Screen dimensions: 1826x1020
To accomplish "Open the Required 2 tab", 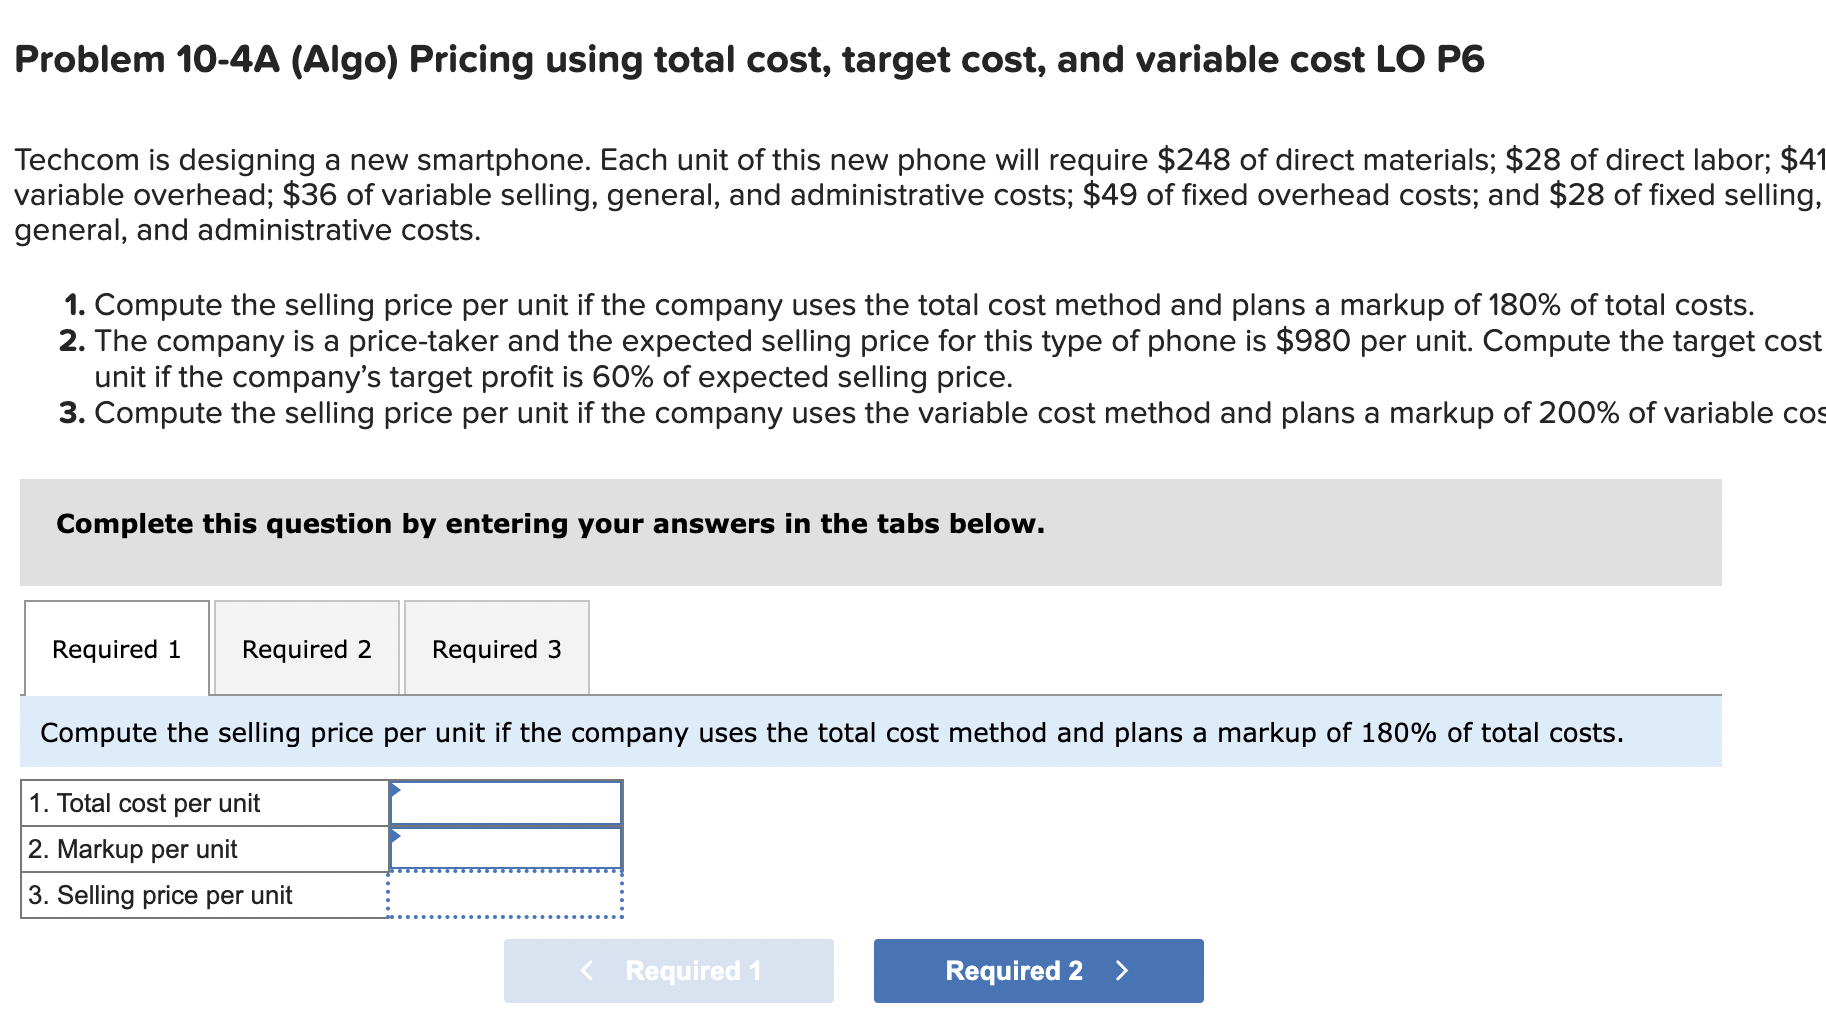I will (x=306, y=649).
